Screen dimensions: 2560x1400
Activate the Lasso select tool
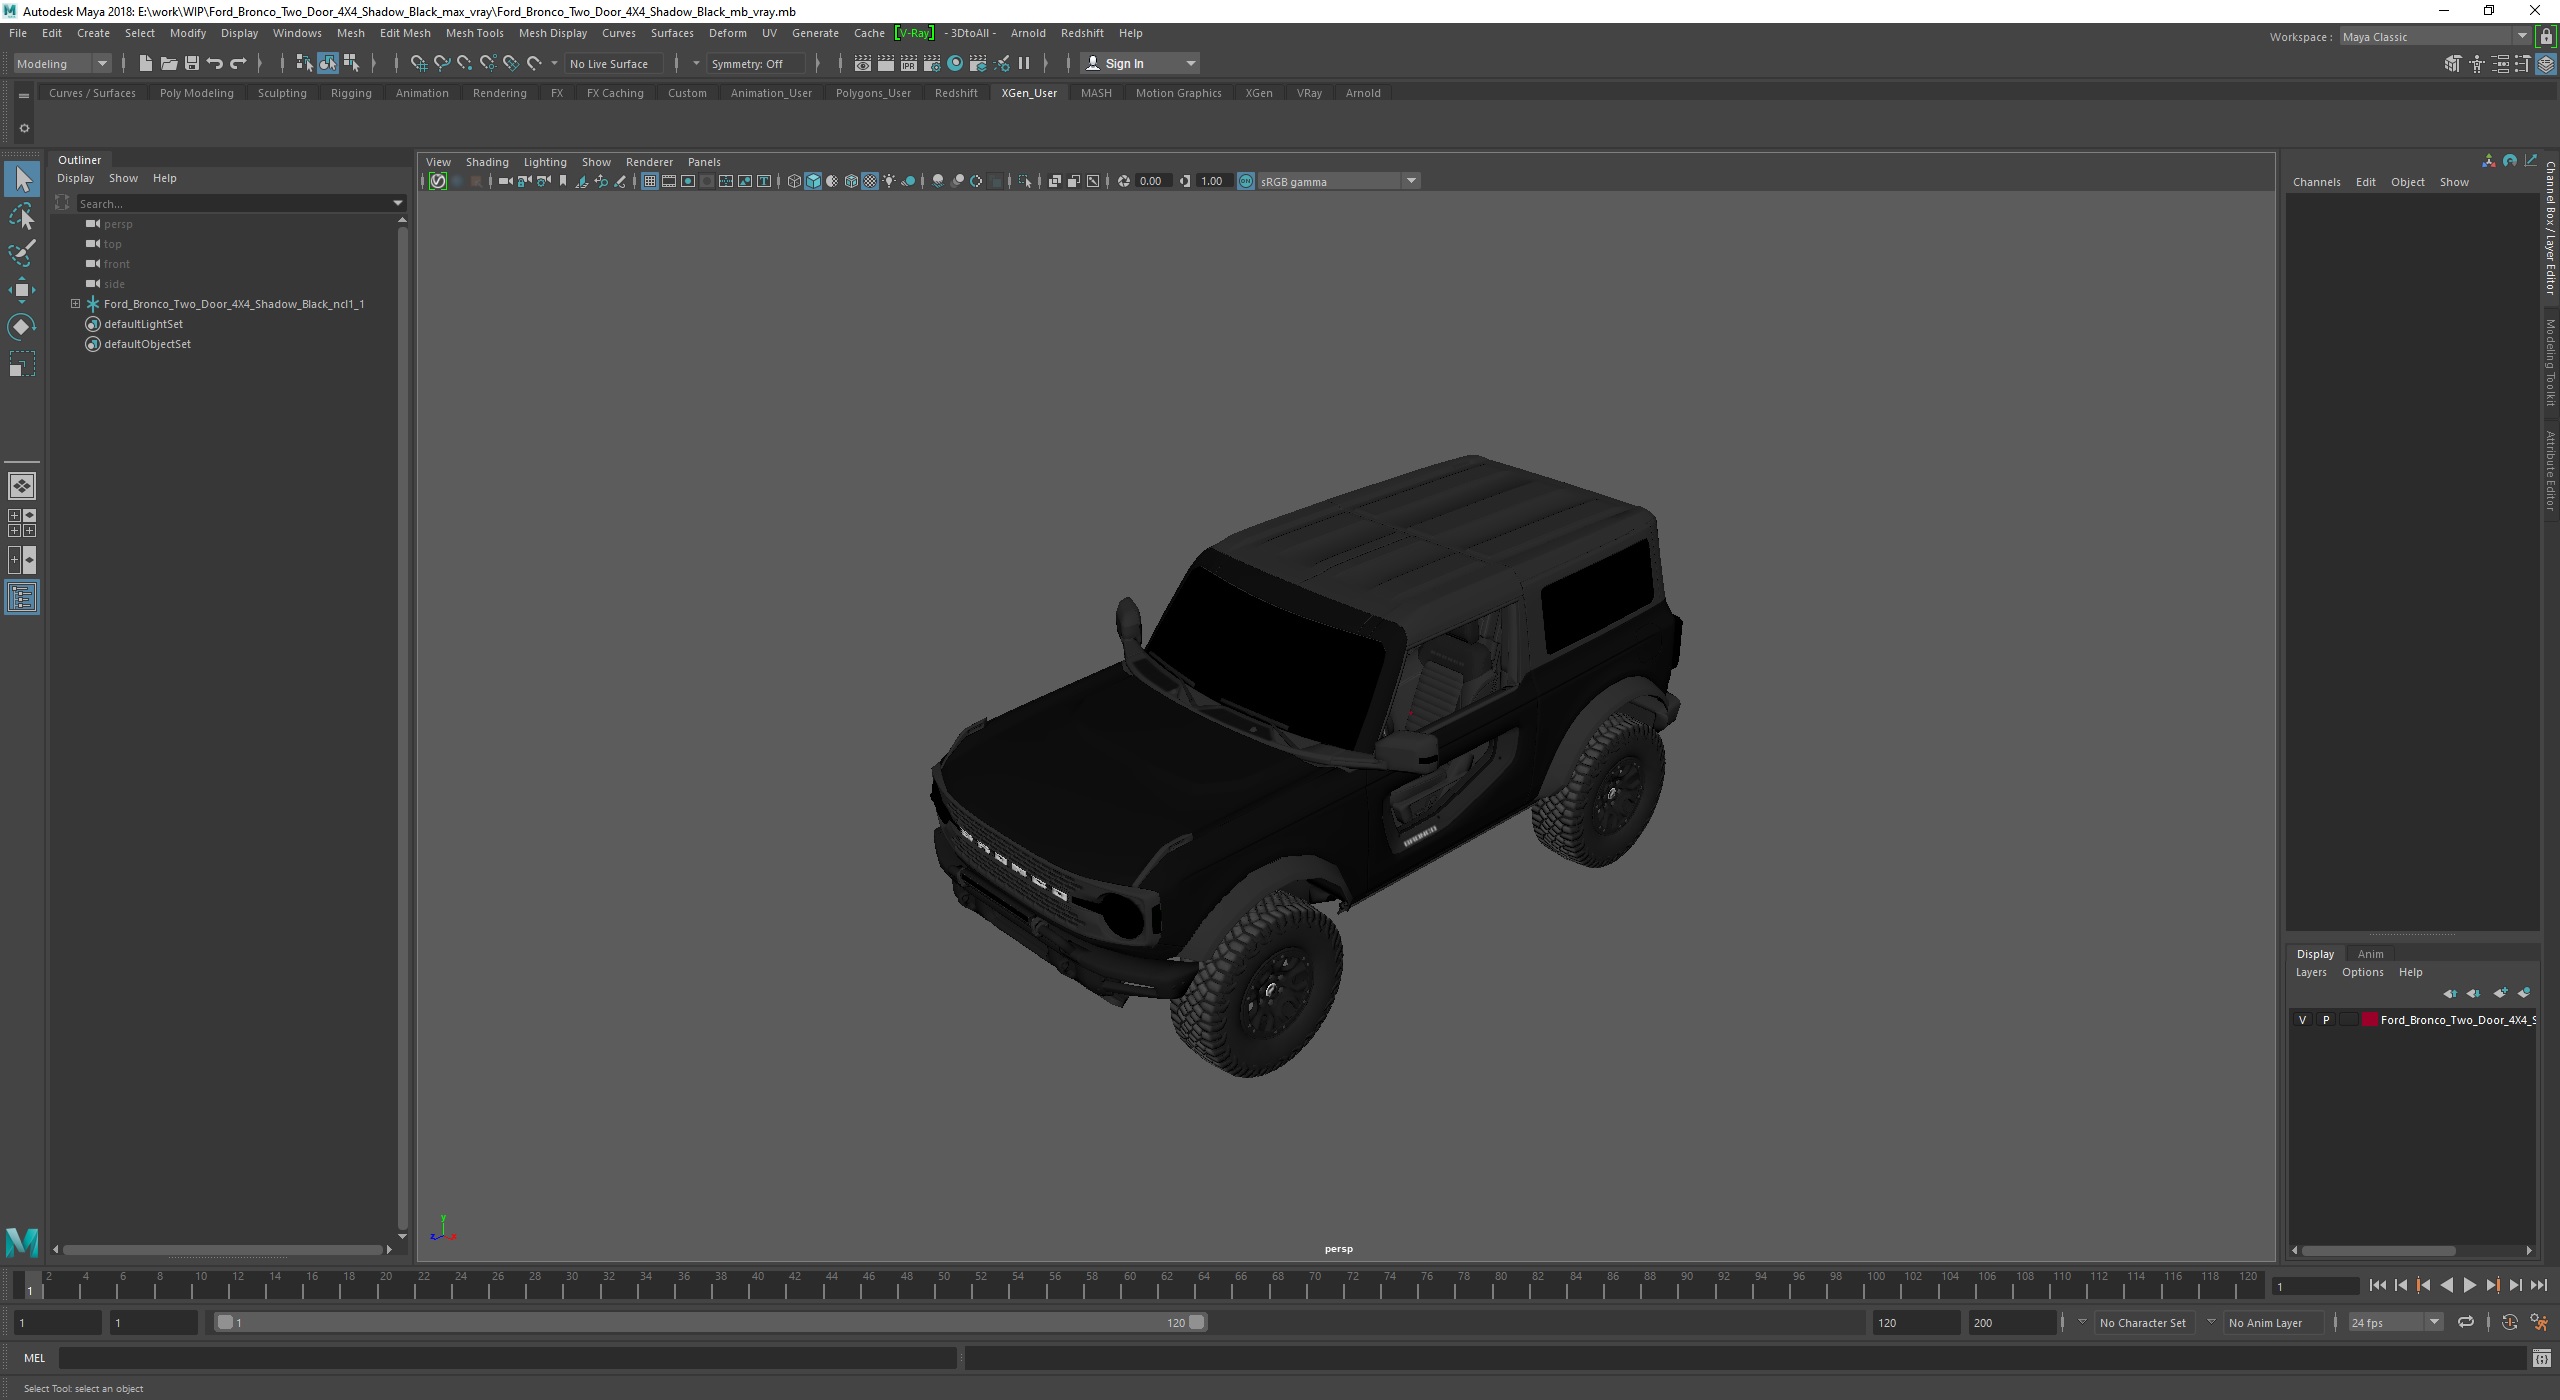click(22, 216)
